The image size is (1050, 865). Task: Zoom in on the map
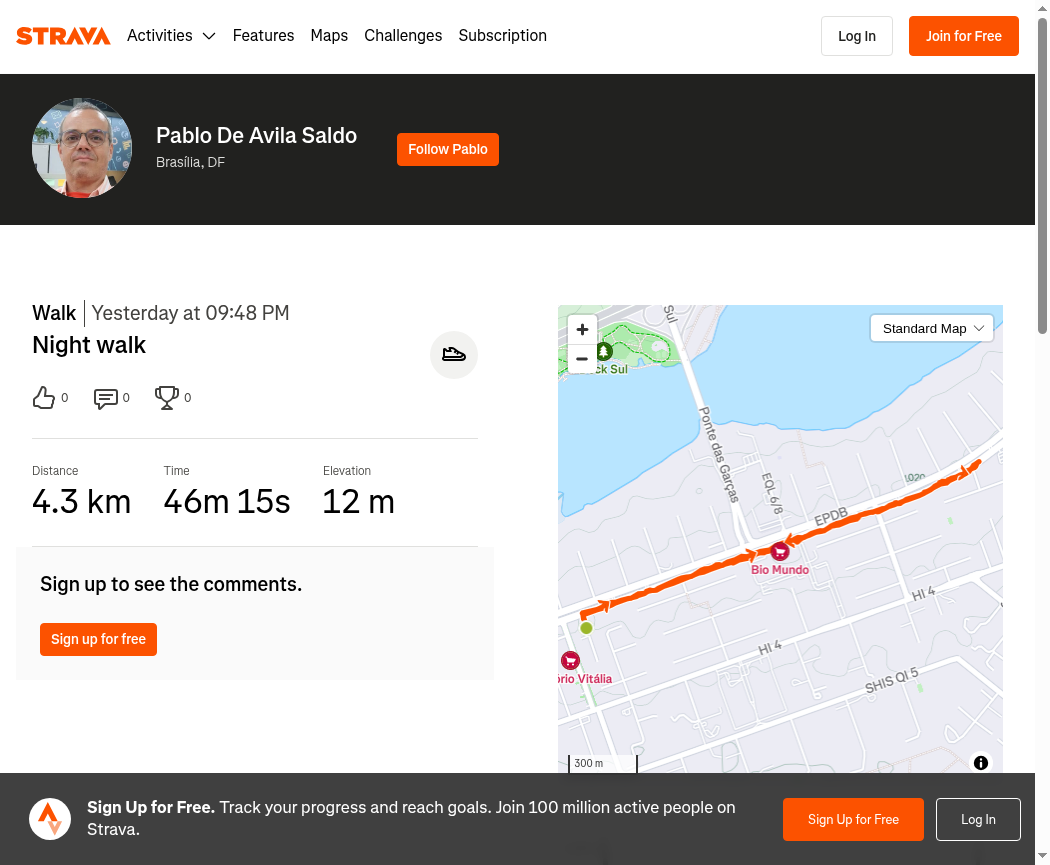click(583, 329)
